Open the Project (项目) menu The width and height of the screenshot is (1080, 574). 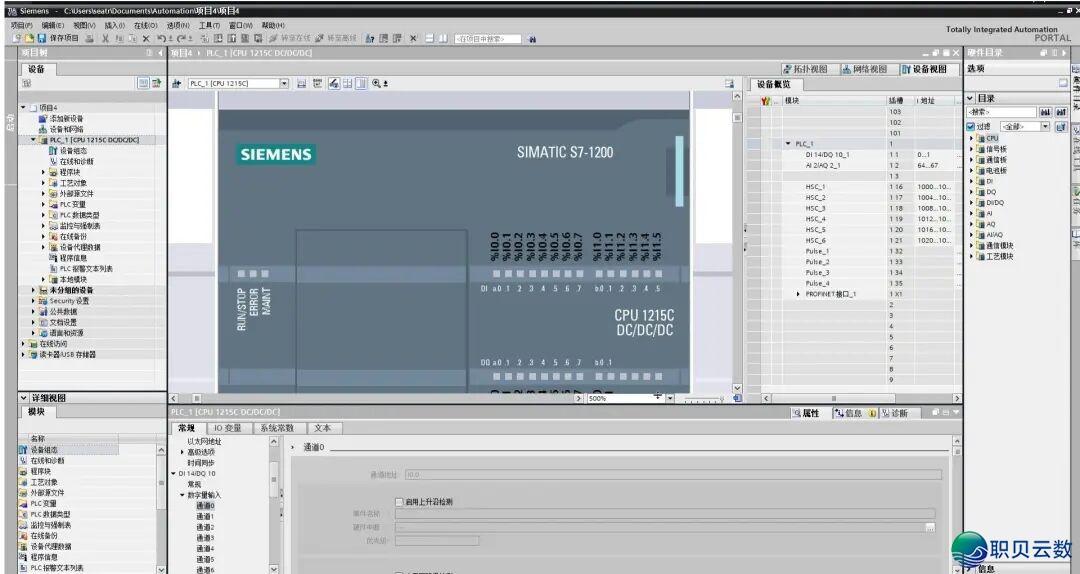(x=21, y=25)
